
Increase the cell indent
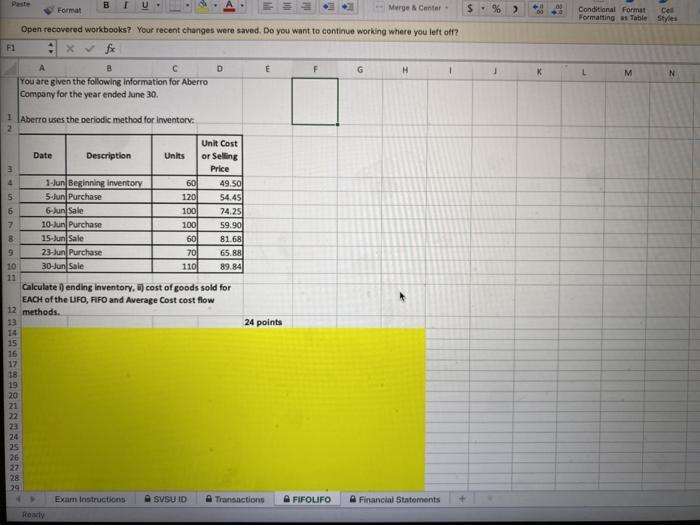348,7
